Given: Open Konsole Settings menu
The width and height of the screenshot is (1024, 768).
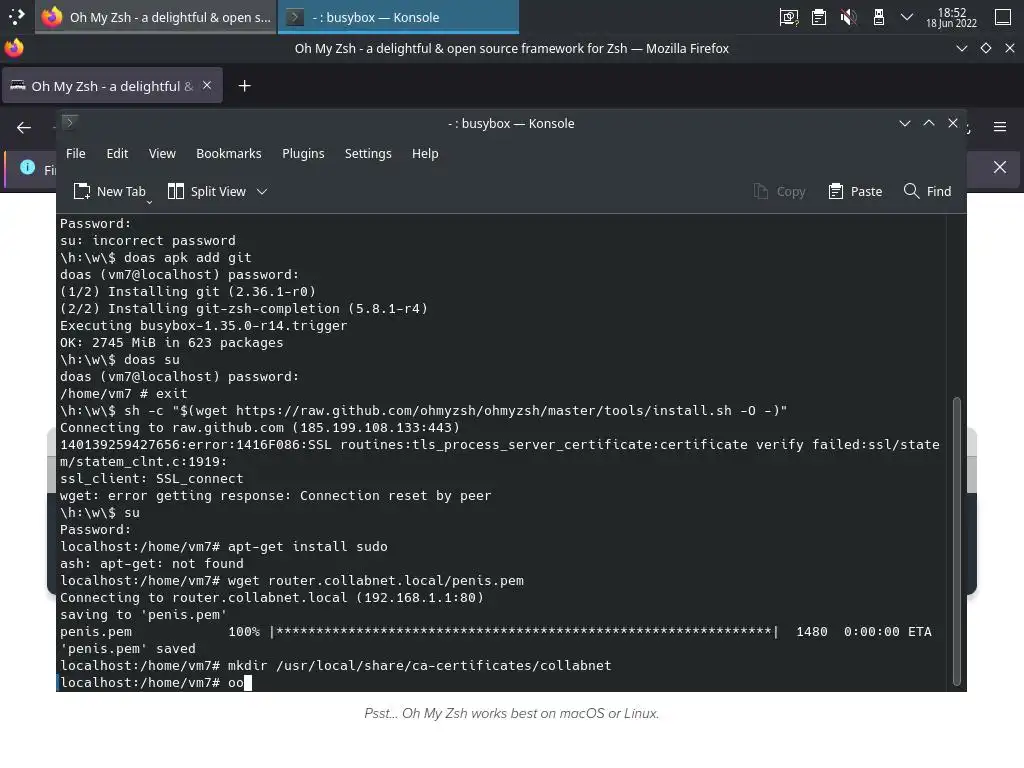Looking at the screenshot, I should 368,153.
